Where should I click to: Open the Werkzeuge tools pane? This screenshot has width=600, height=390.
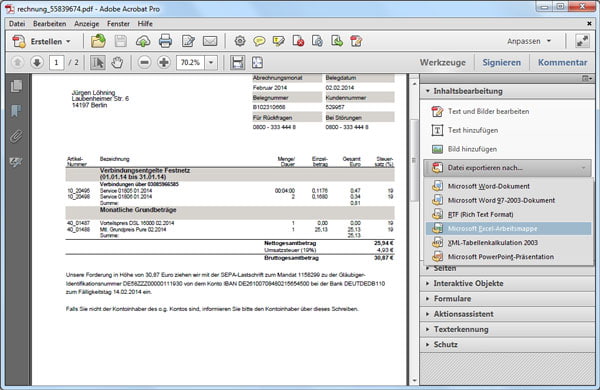(443, 62)
